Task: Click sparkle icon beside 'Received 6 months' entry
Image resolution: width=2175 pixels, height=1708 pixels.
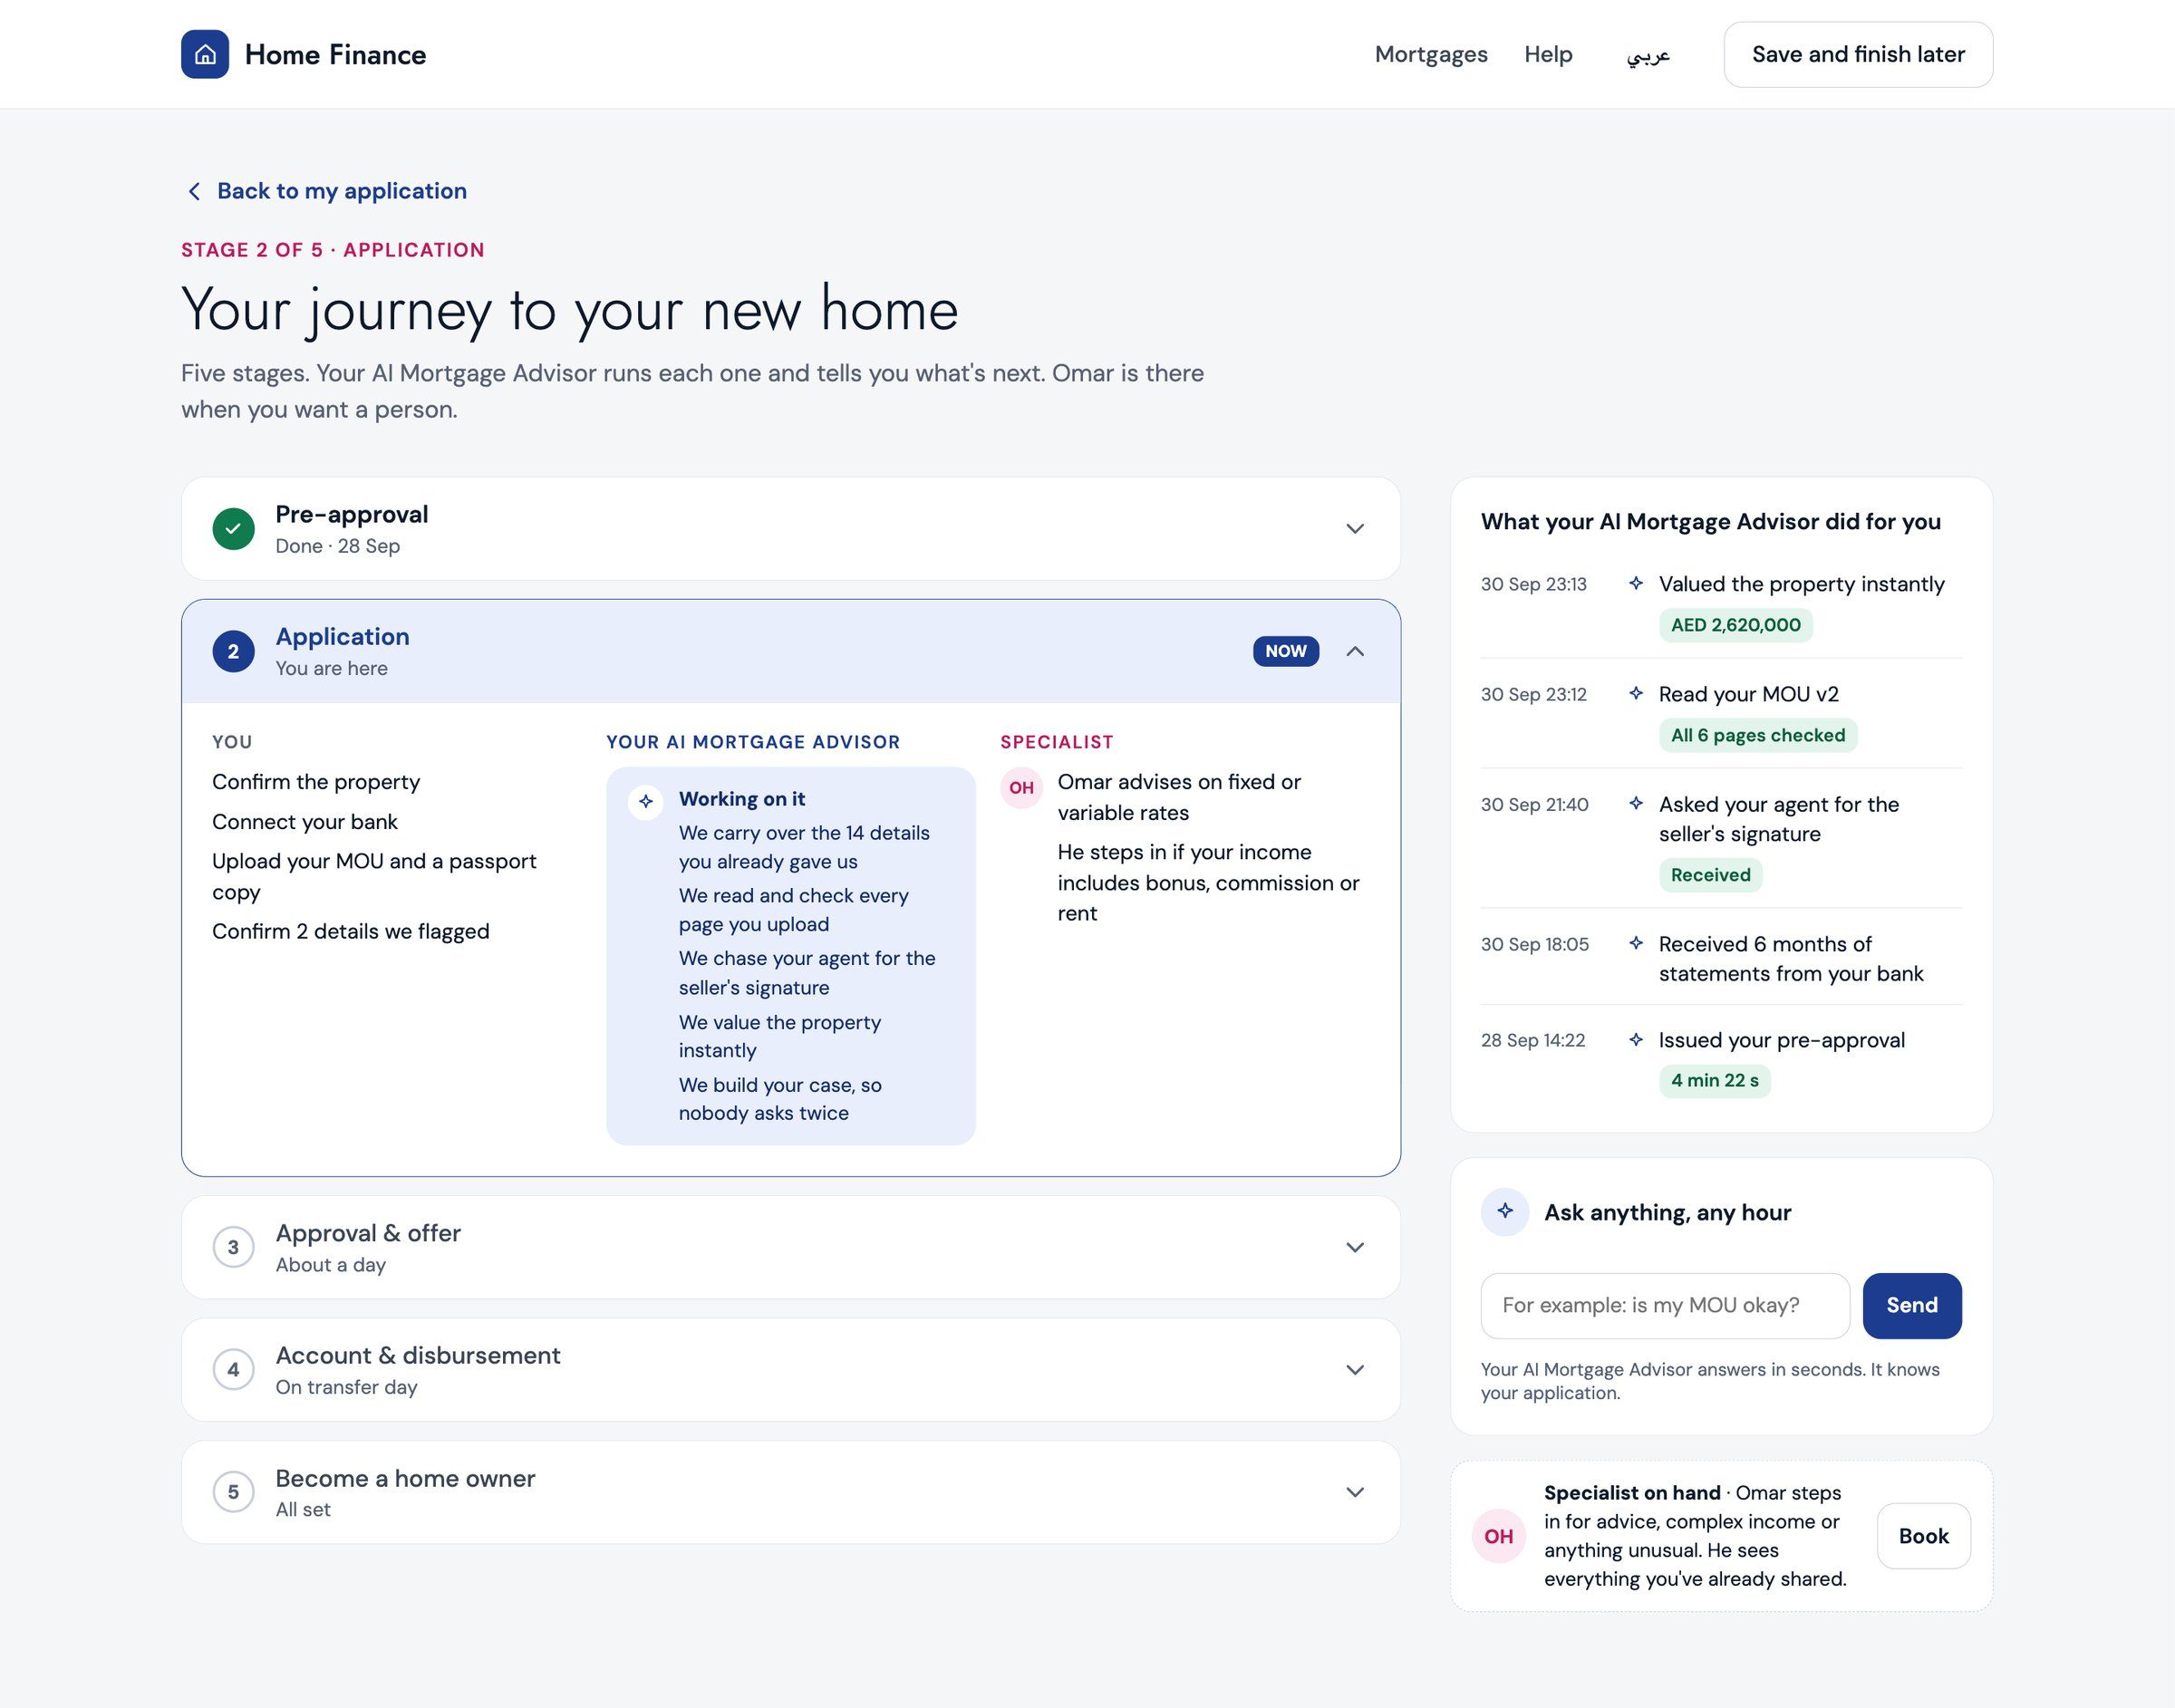Action: [1636, 943]
